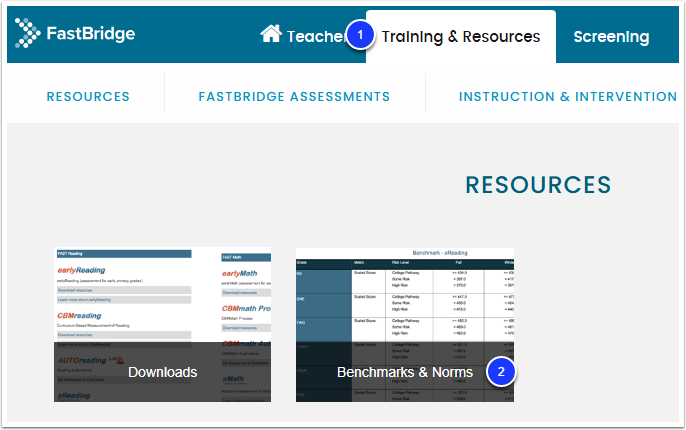Open the Training & Resources tab
This screenshot has width=686, height=430.
tap(461, 37)
